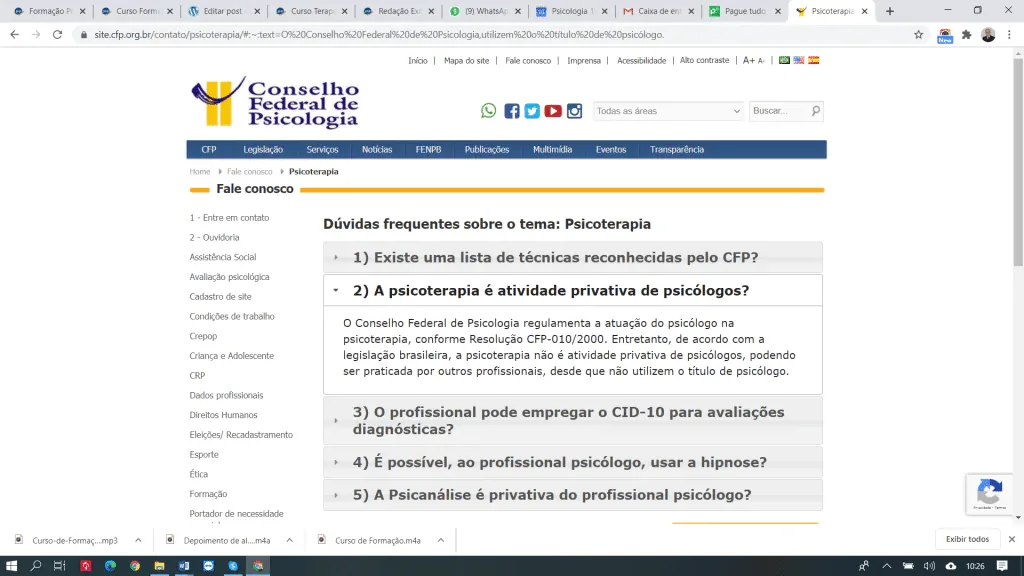The width and height of the screenshot is (1024, 576).
Task: Open the Publicações menu item
Action: click(487, 149)
